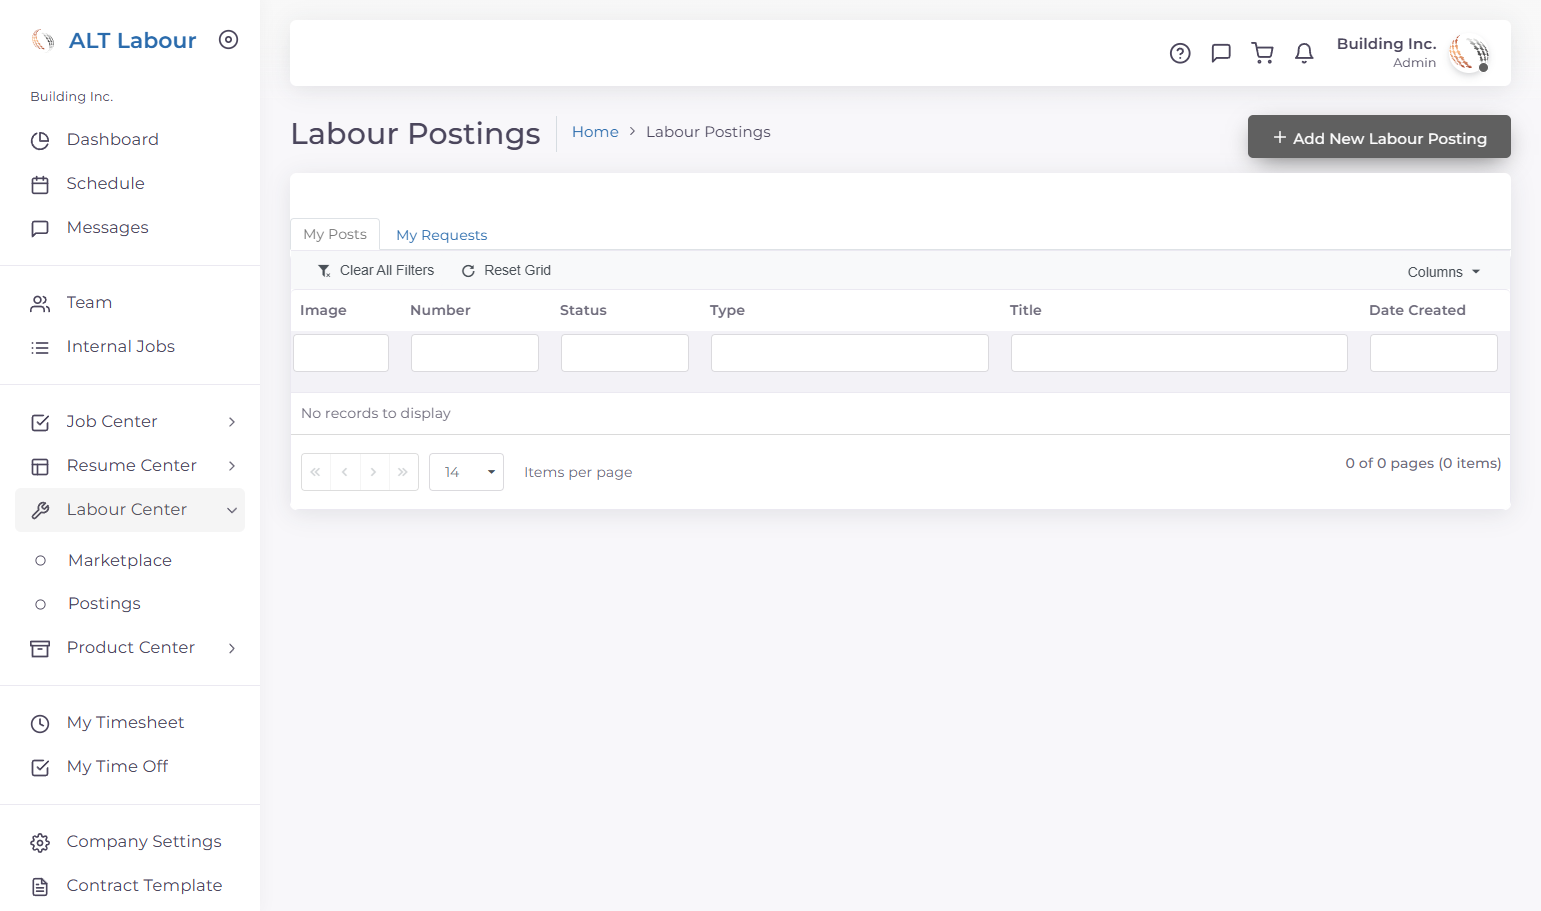This screenshot has height=911, width=1541.
Task: Click Clear All Filters
Action: [376, 271]
